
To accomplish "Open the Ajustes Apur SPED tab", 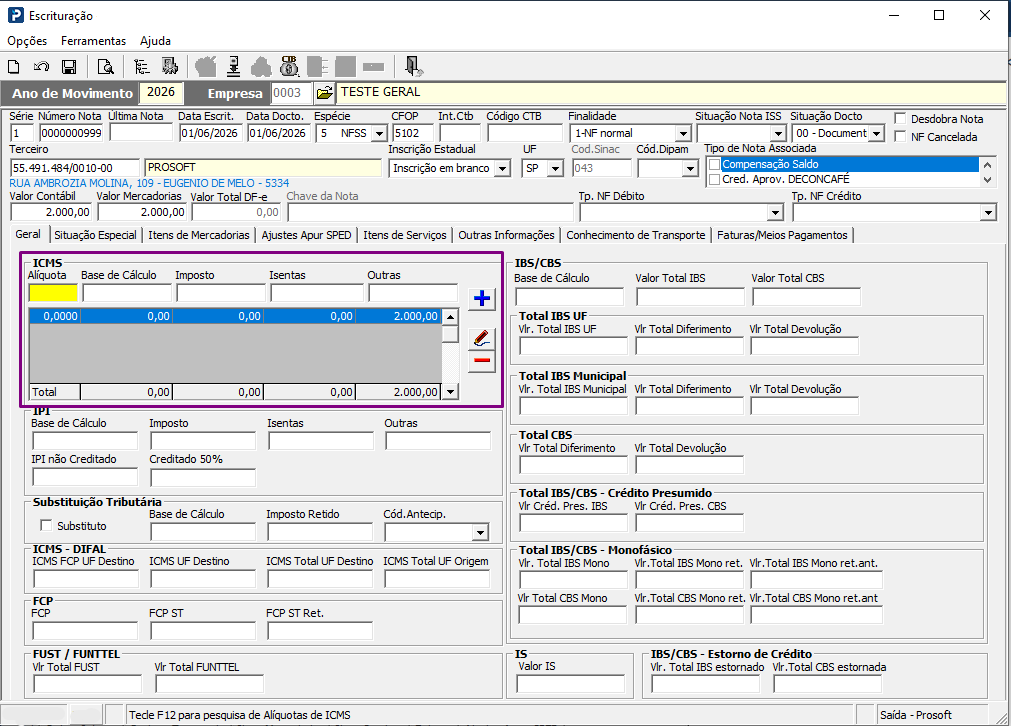I will tap(306, 235).
